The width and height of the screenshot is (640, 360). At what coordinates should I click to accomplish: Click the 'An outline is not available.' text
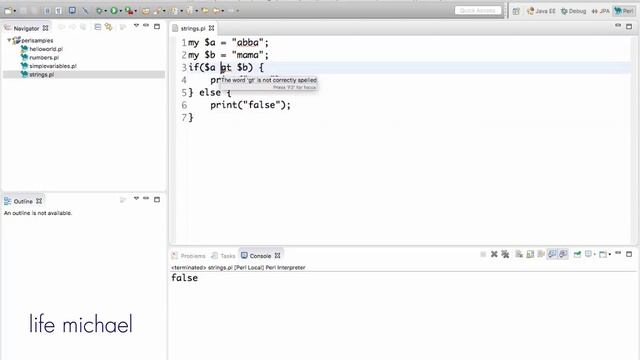click(x=38, y=213)
